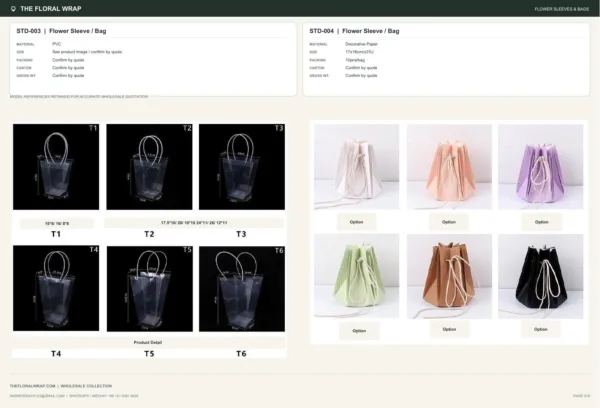
Task: Click the bold T4 caption at the bottom
Action: click(56, 354)
